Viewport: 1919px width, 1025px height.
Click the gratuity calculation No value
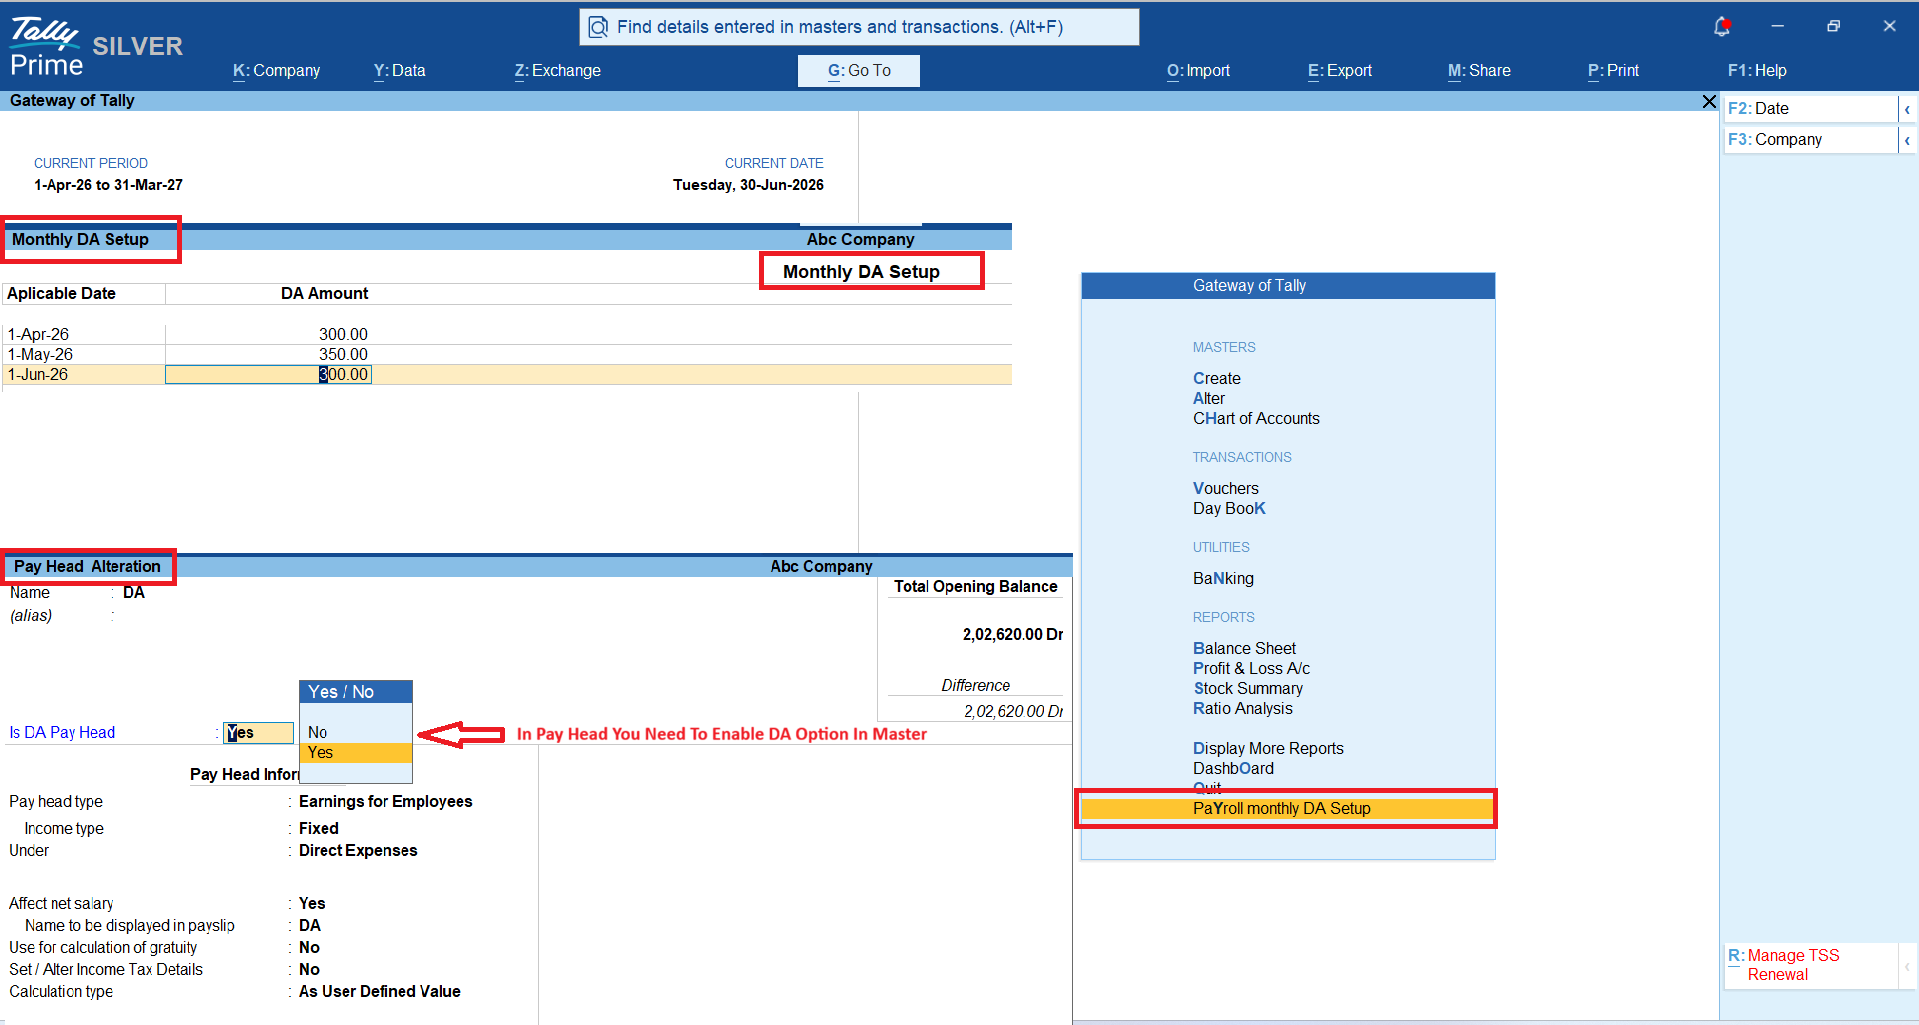(x=309, y=948)
